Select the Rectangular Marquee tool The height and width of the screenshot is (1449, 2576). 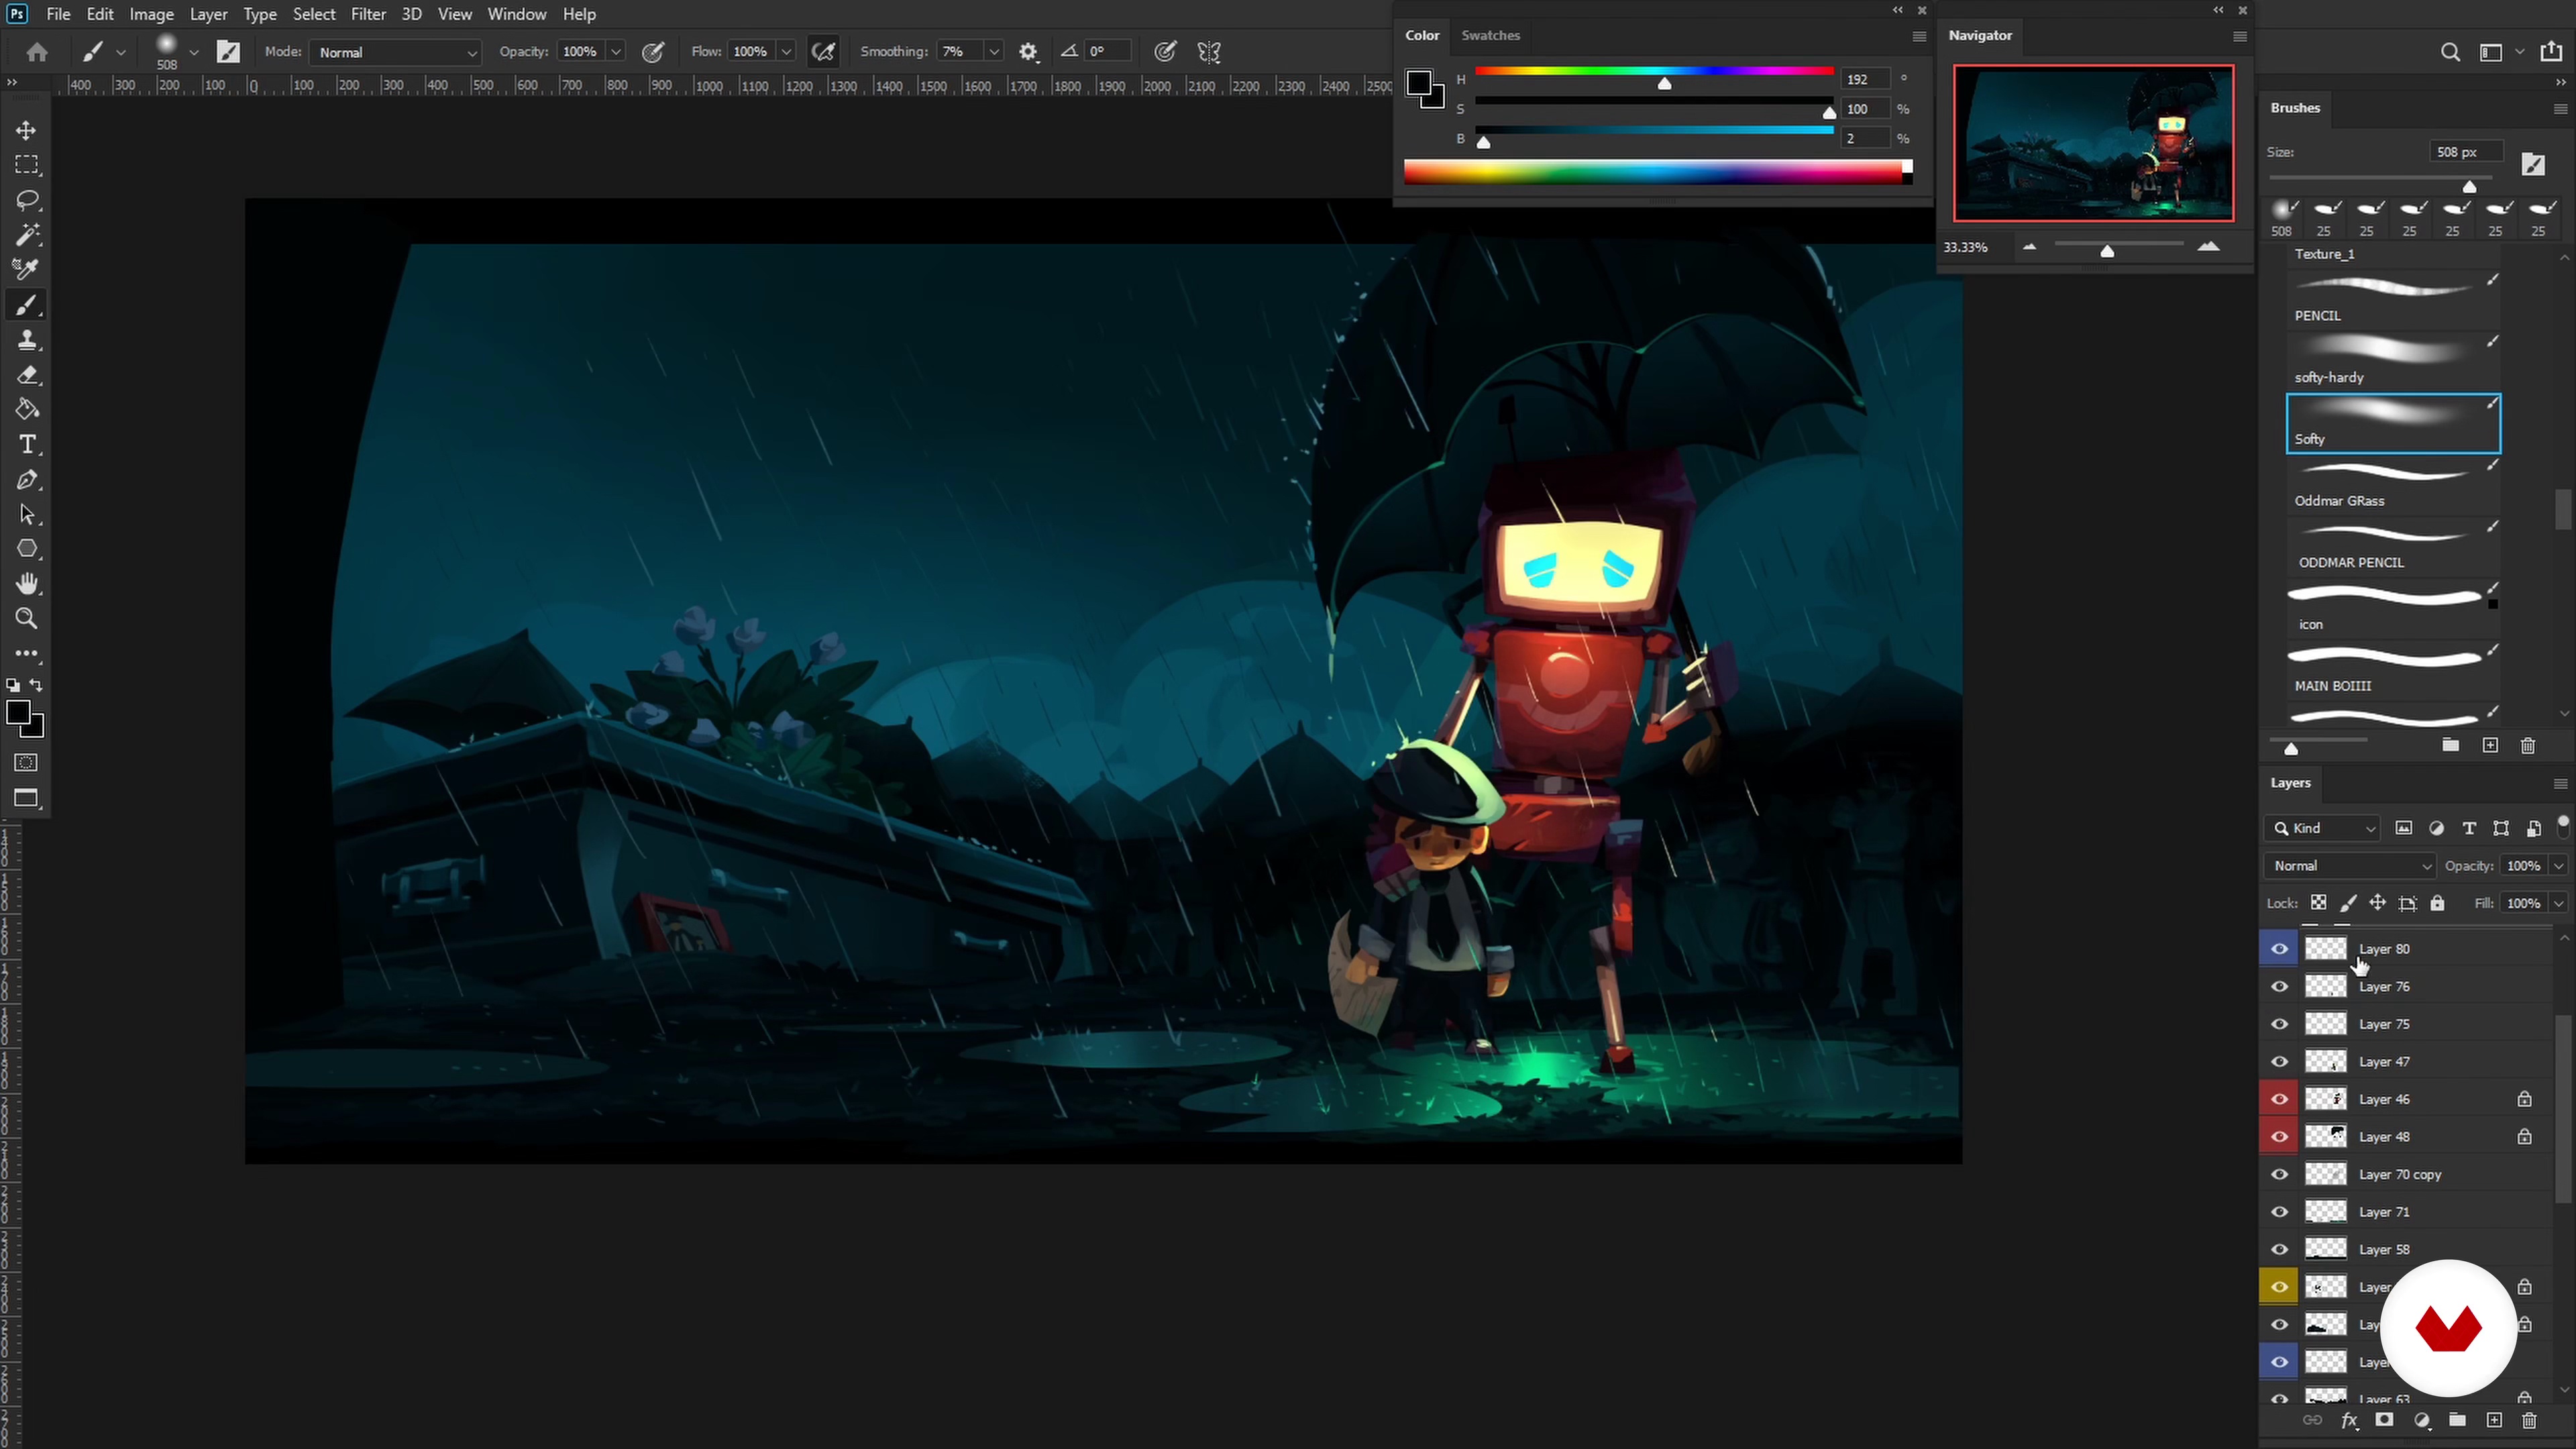(x=27, y=165)
